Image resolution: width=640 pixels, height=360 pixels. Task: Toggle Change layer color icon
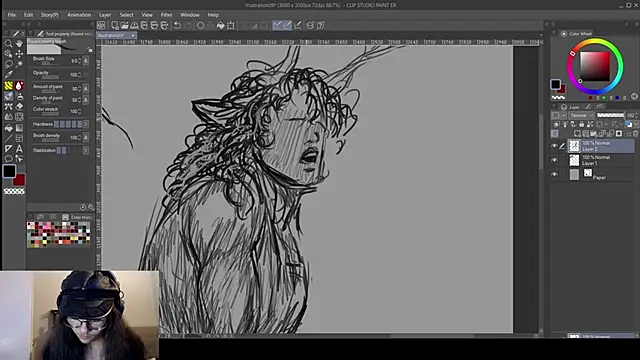pos(629,124)
